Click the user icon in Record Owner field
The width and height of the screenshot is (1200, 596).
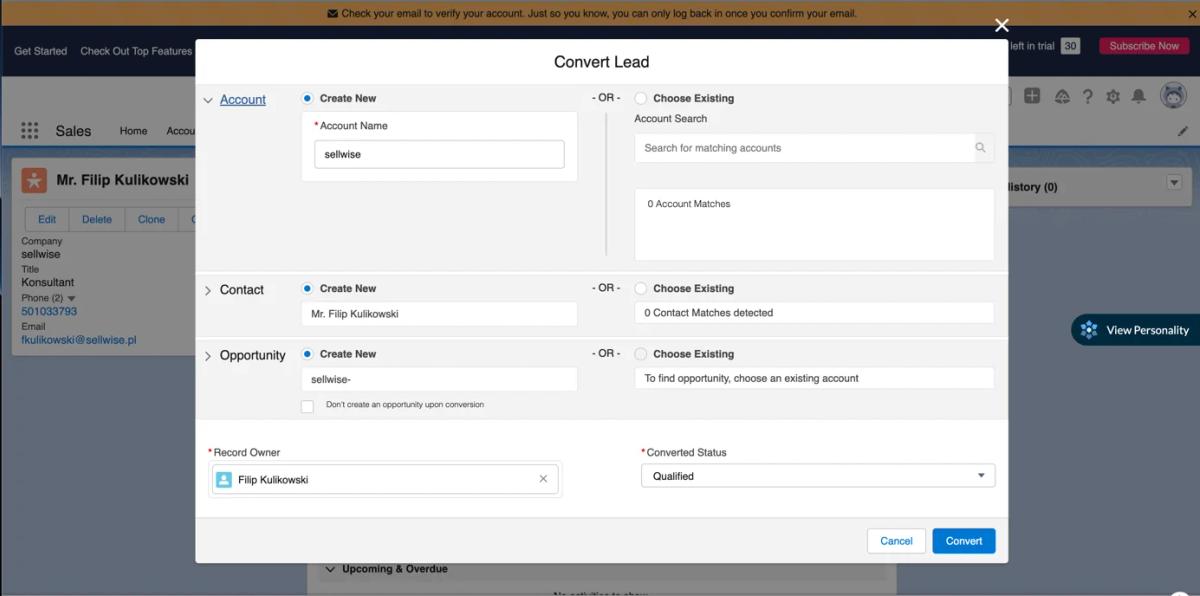[x=224, y=479]
